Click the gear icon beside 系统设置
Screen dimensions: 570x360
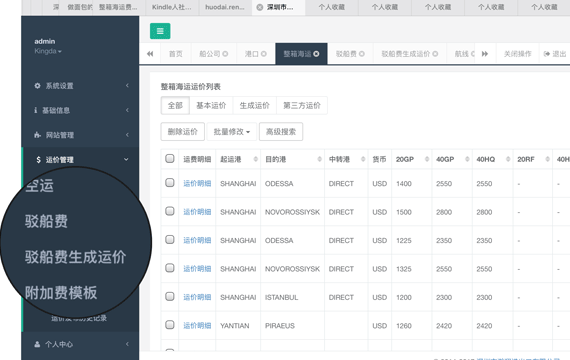tap(37, 86)
